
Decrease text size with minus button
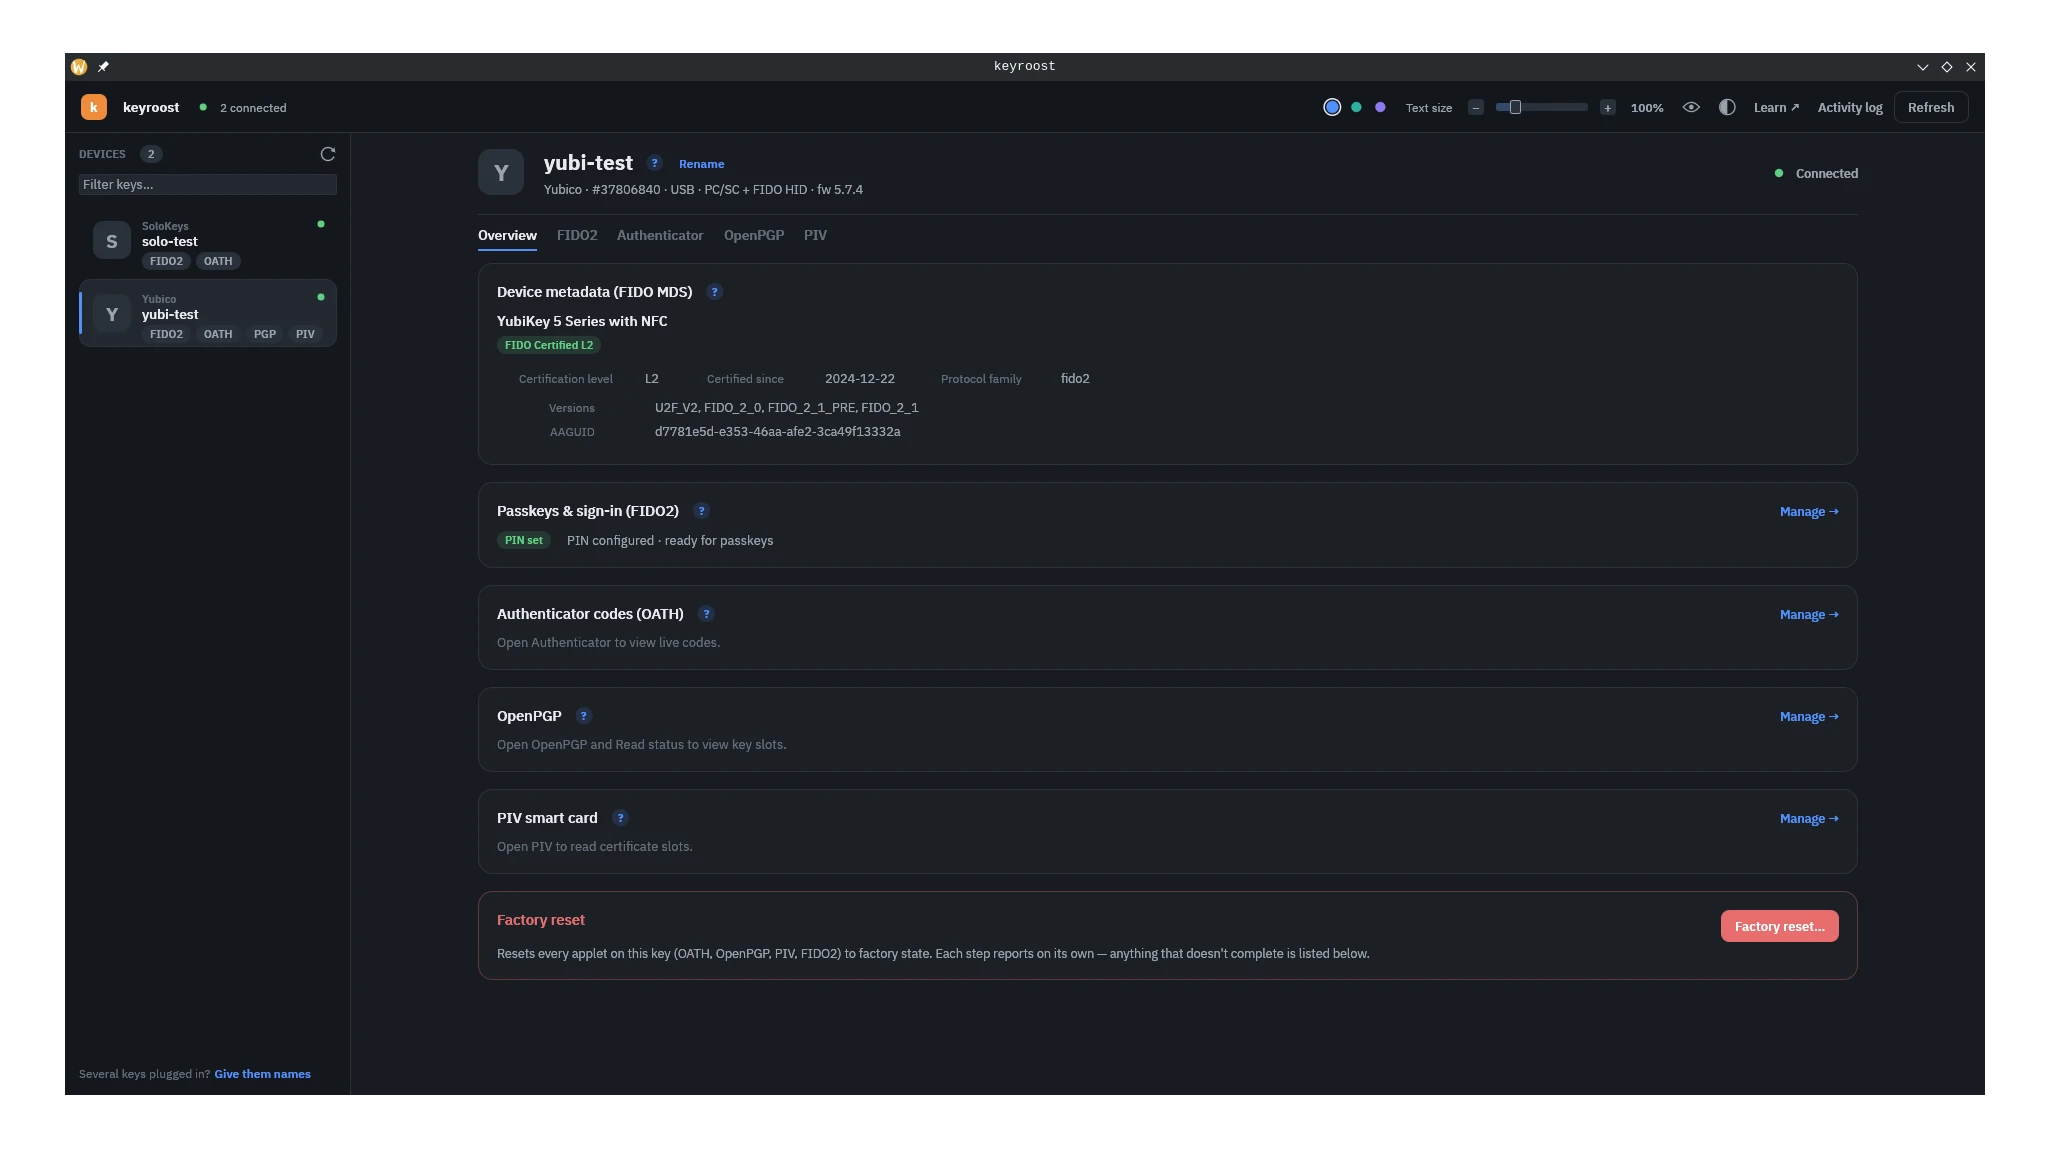tap(1476, 108)
